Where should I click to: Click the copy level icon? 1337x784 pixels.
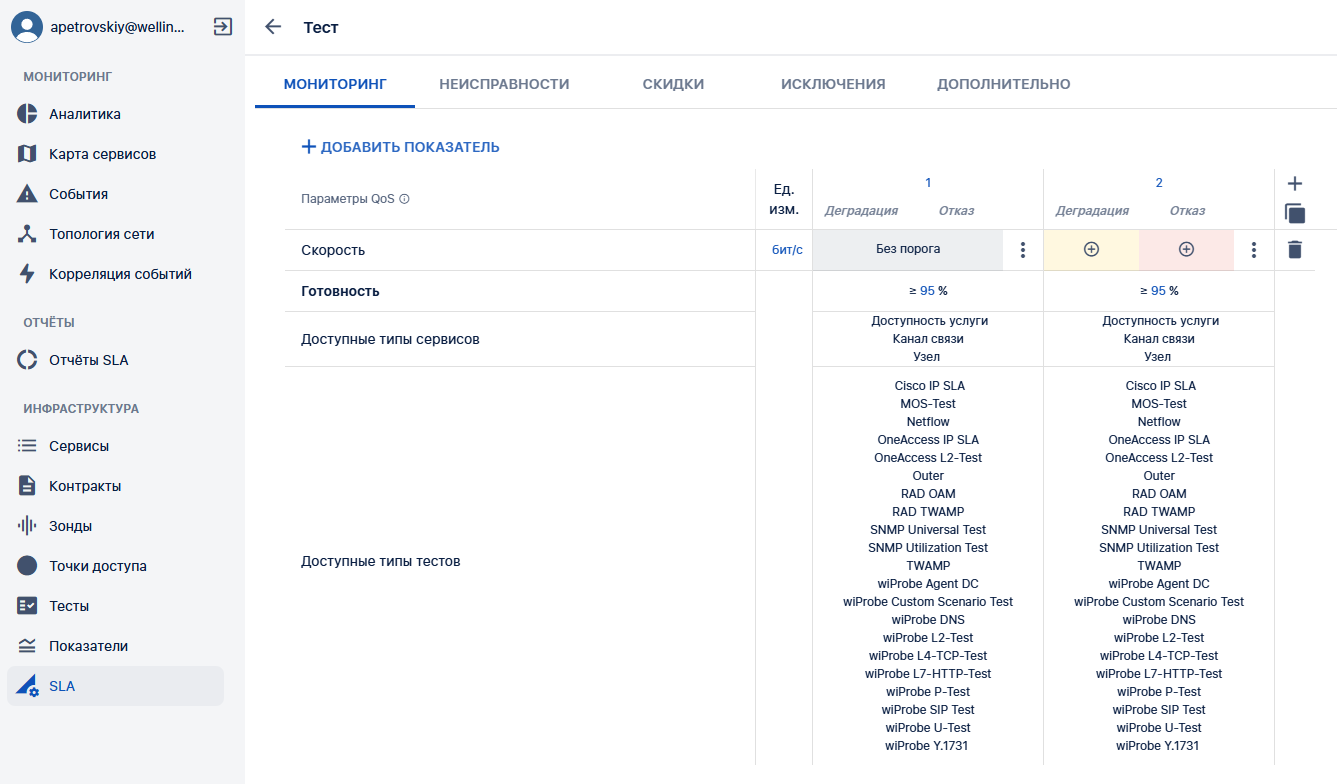point(1295,213)
